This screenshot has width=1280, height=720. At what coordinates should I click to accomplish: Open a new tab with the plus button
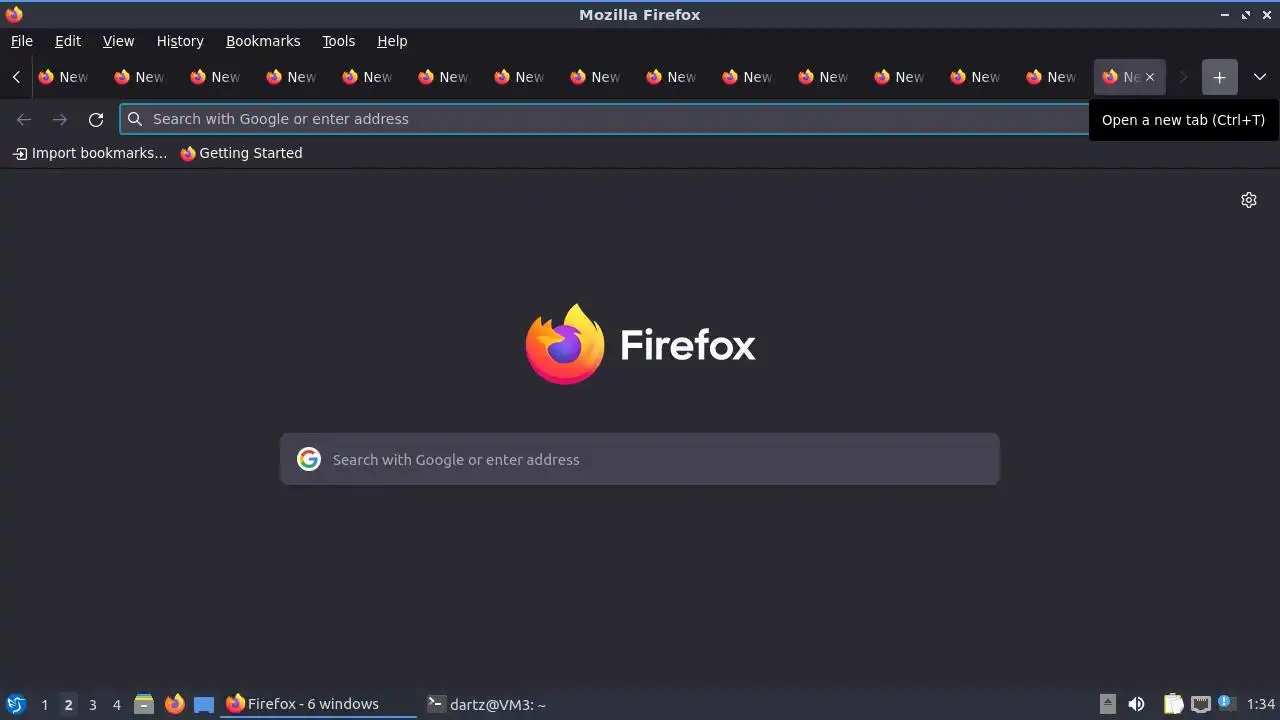tap(1219, 77)
